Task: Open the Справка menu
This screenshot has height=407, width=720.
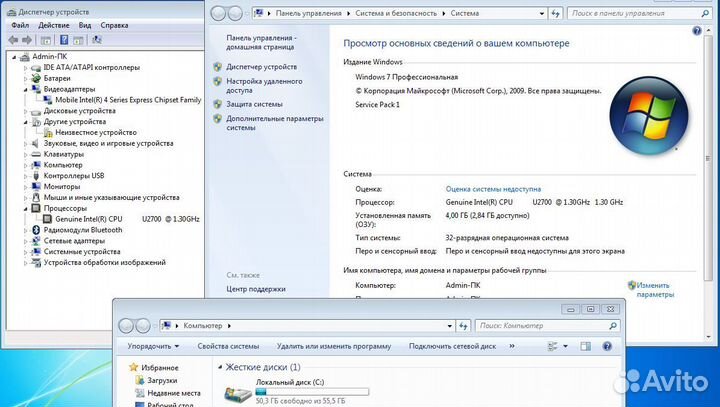Action: [x=114, y=25]
